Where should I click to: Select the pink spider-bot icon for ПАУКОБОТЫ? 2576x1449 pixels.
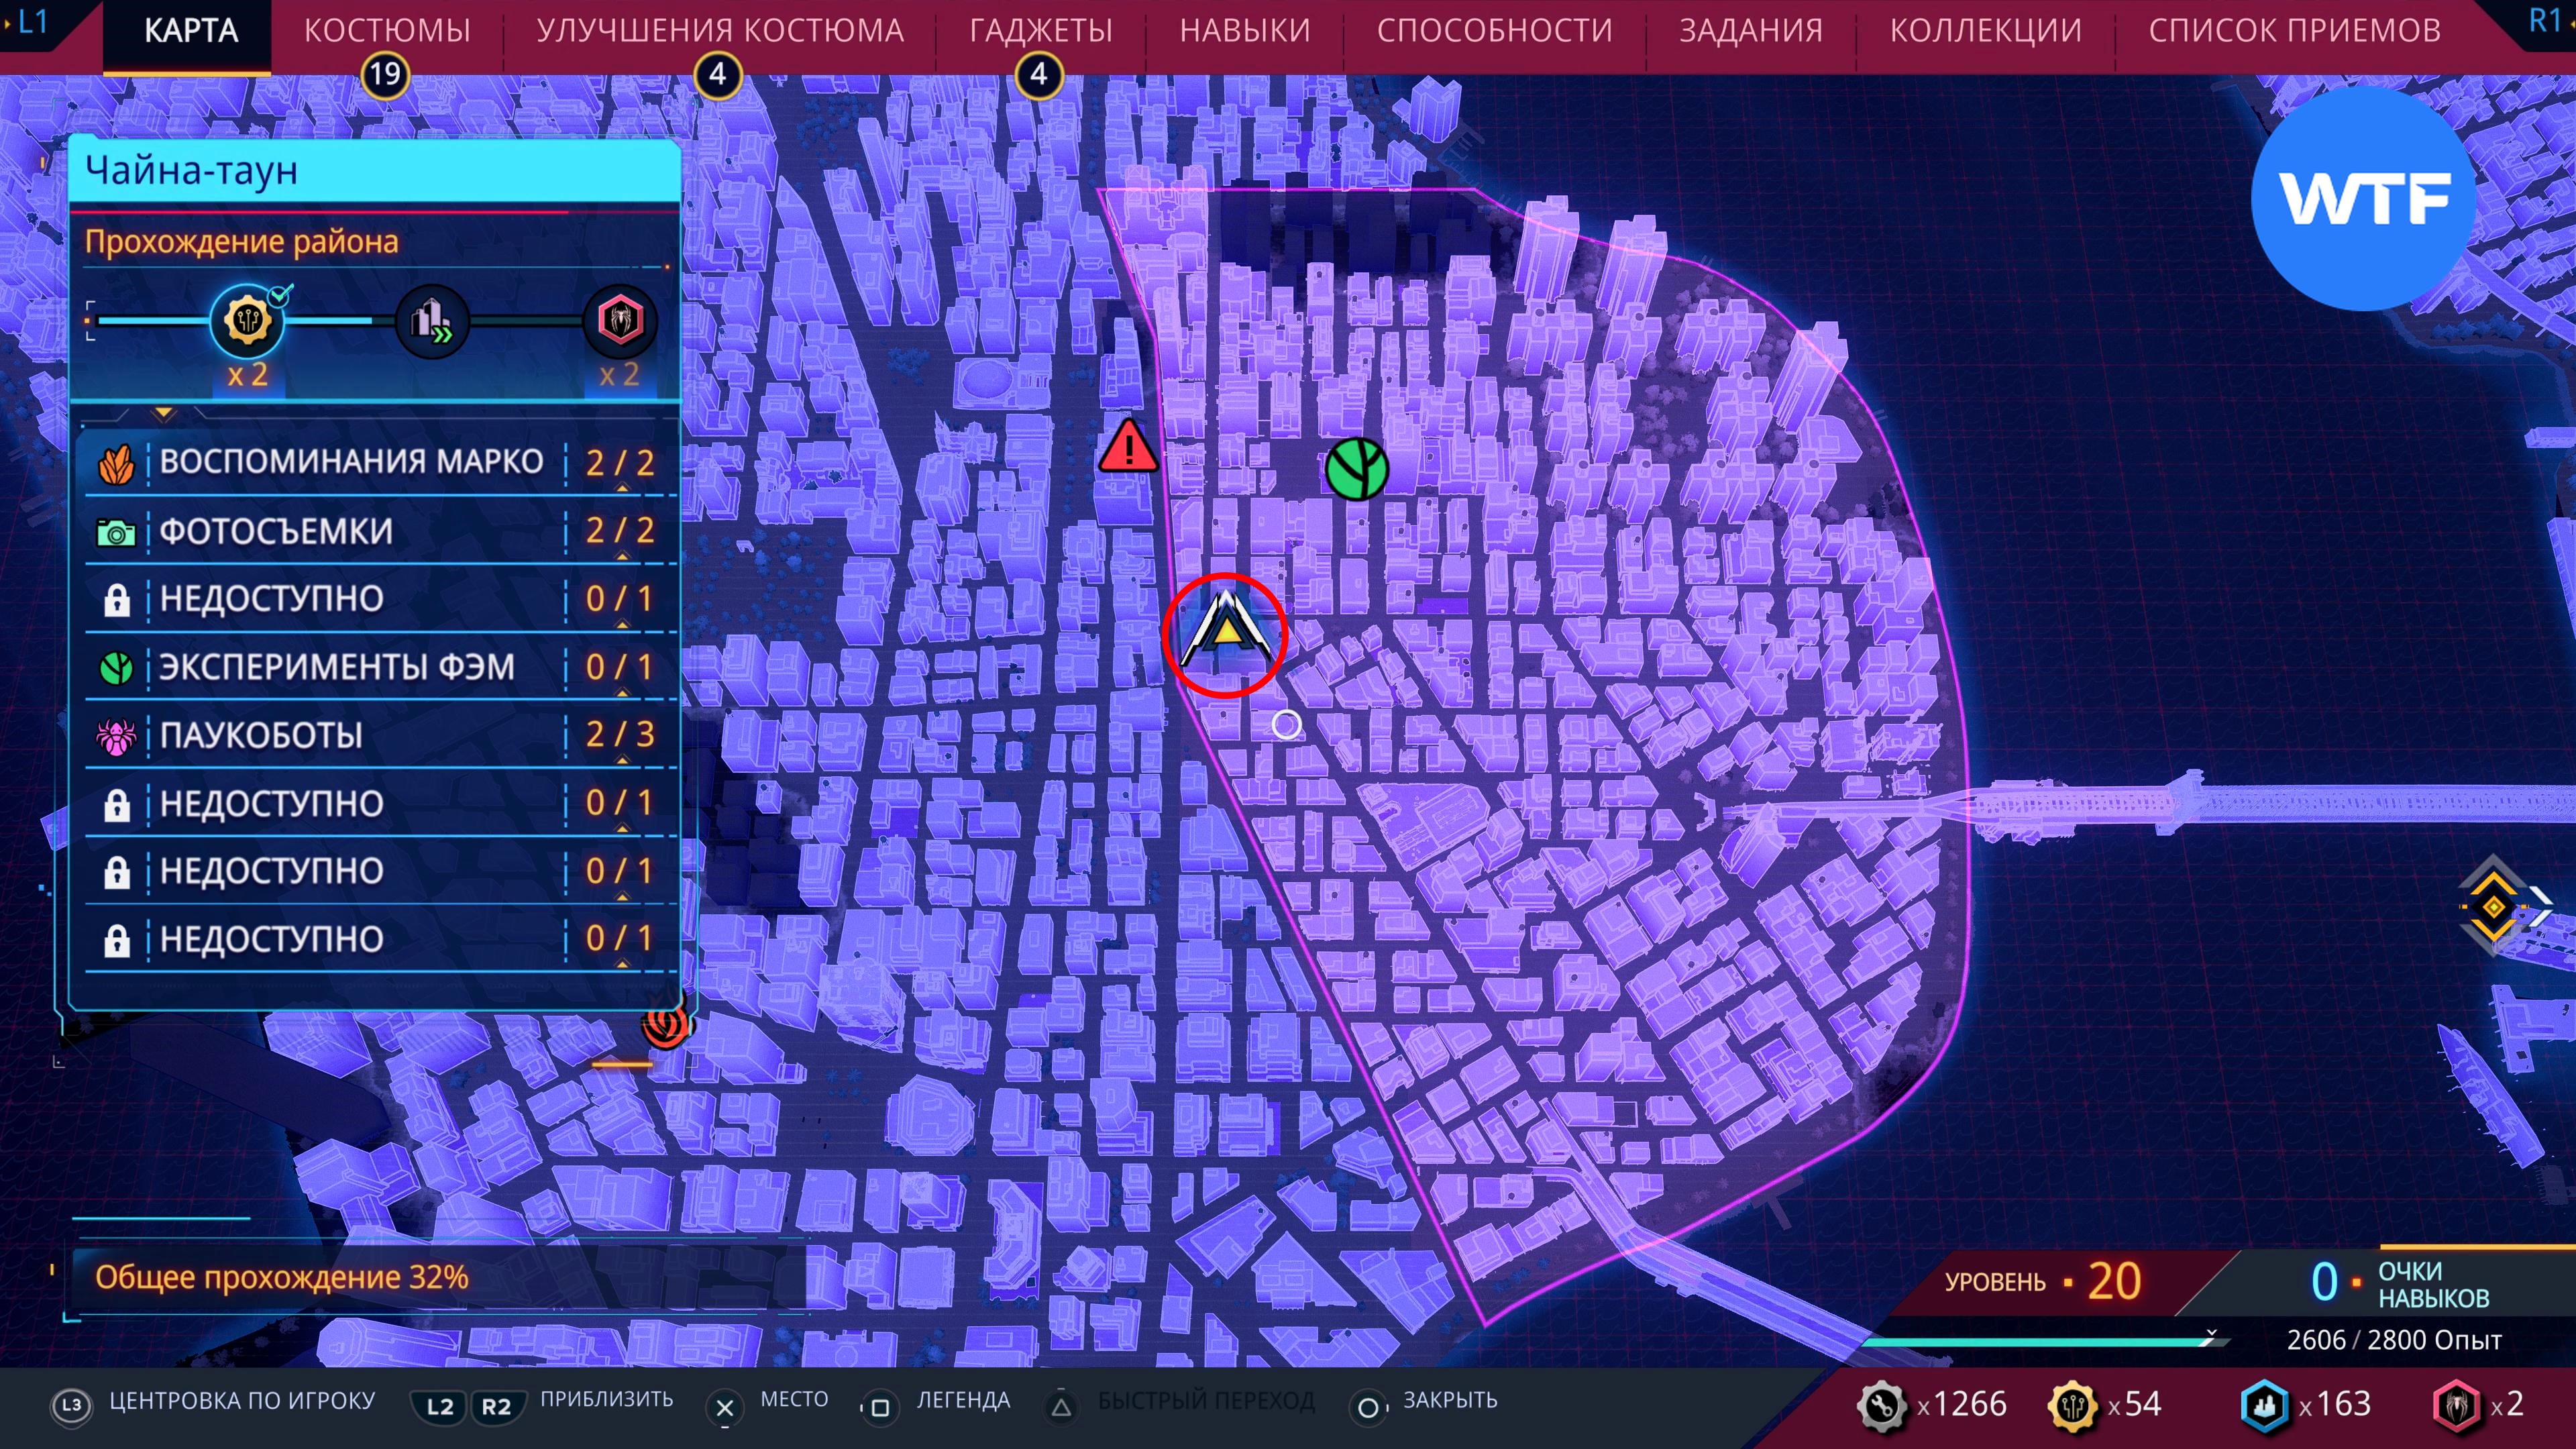tap(116, 736)
